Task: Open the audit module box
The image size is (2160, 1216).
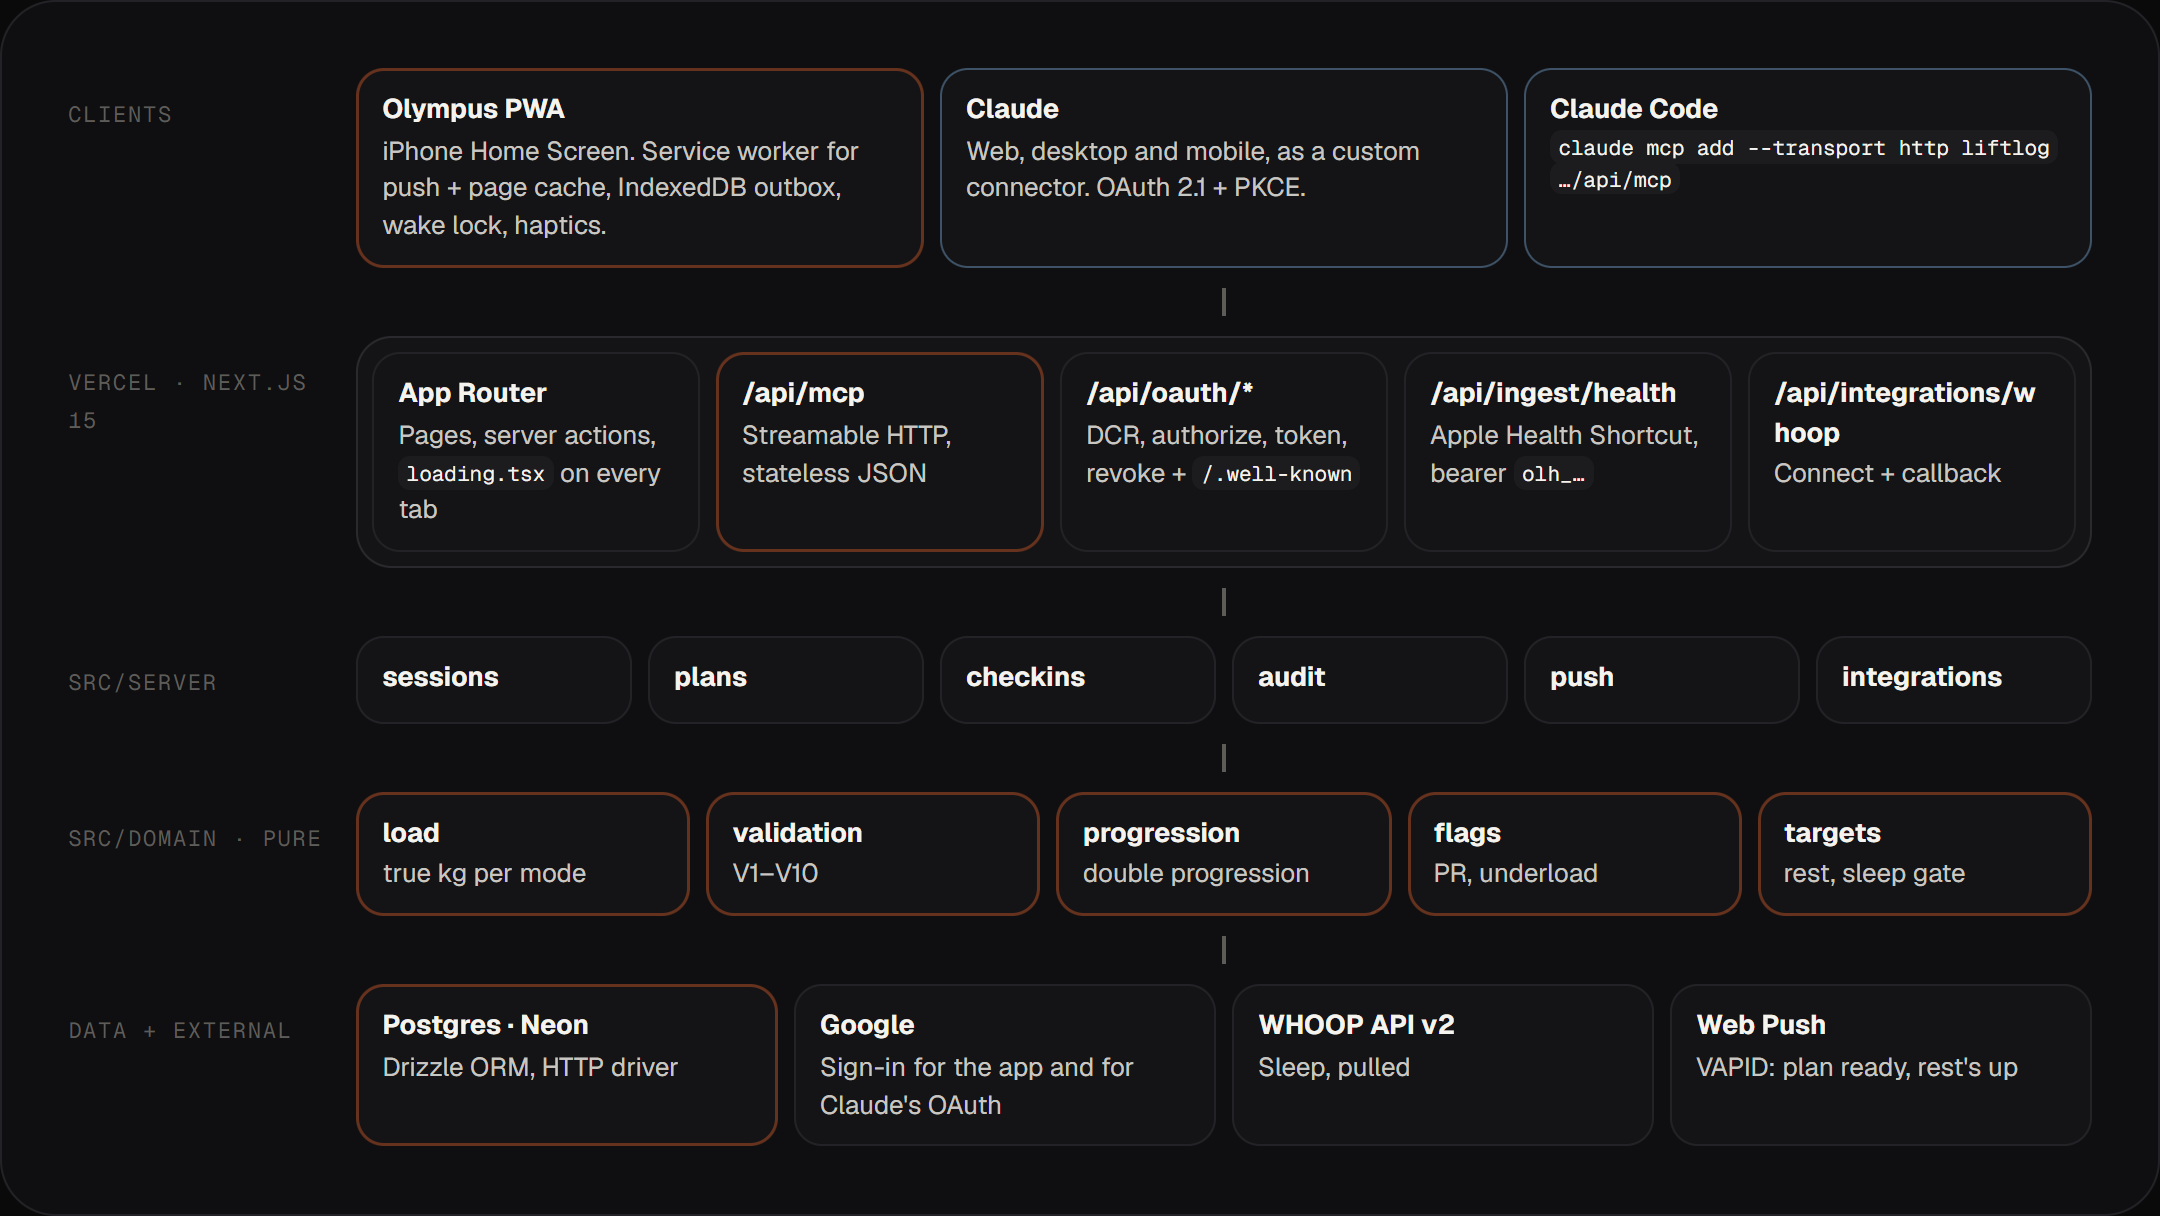Action: 1370,680
